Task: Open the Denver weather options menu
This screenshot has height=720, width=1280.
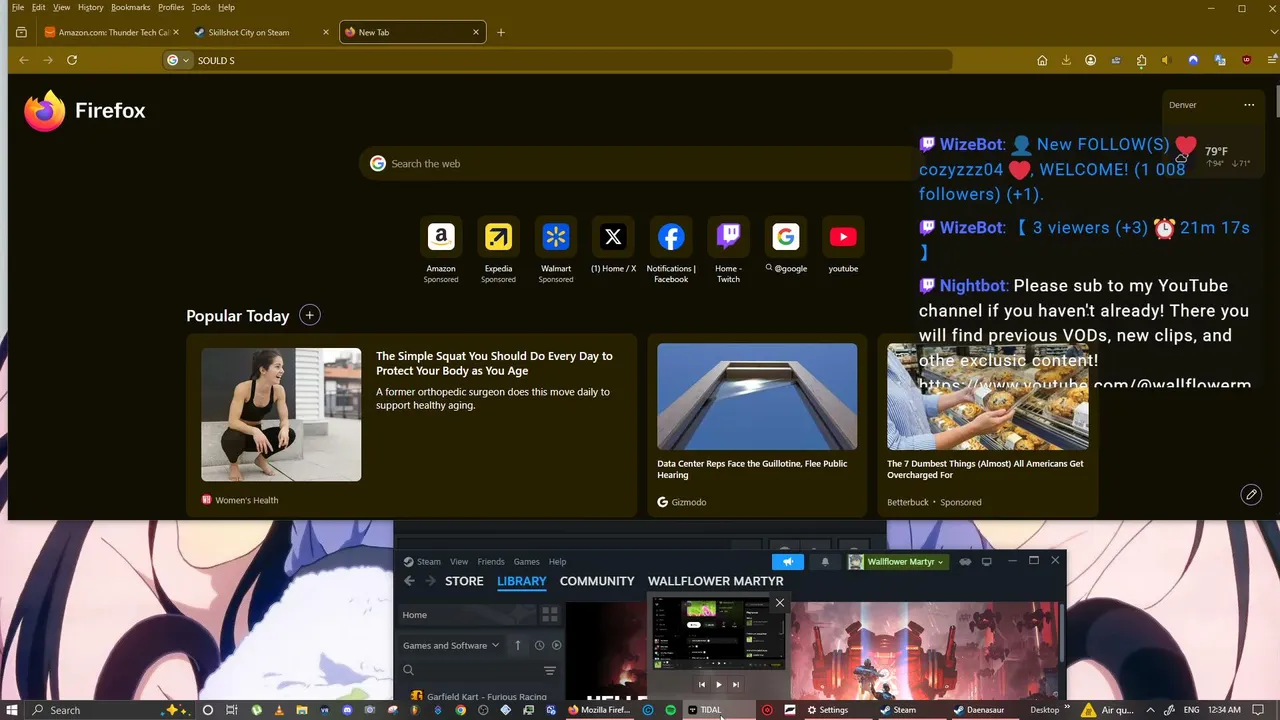Action: [x=1249, y=104]
